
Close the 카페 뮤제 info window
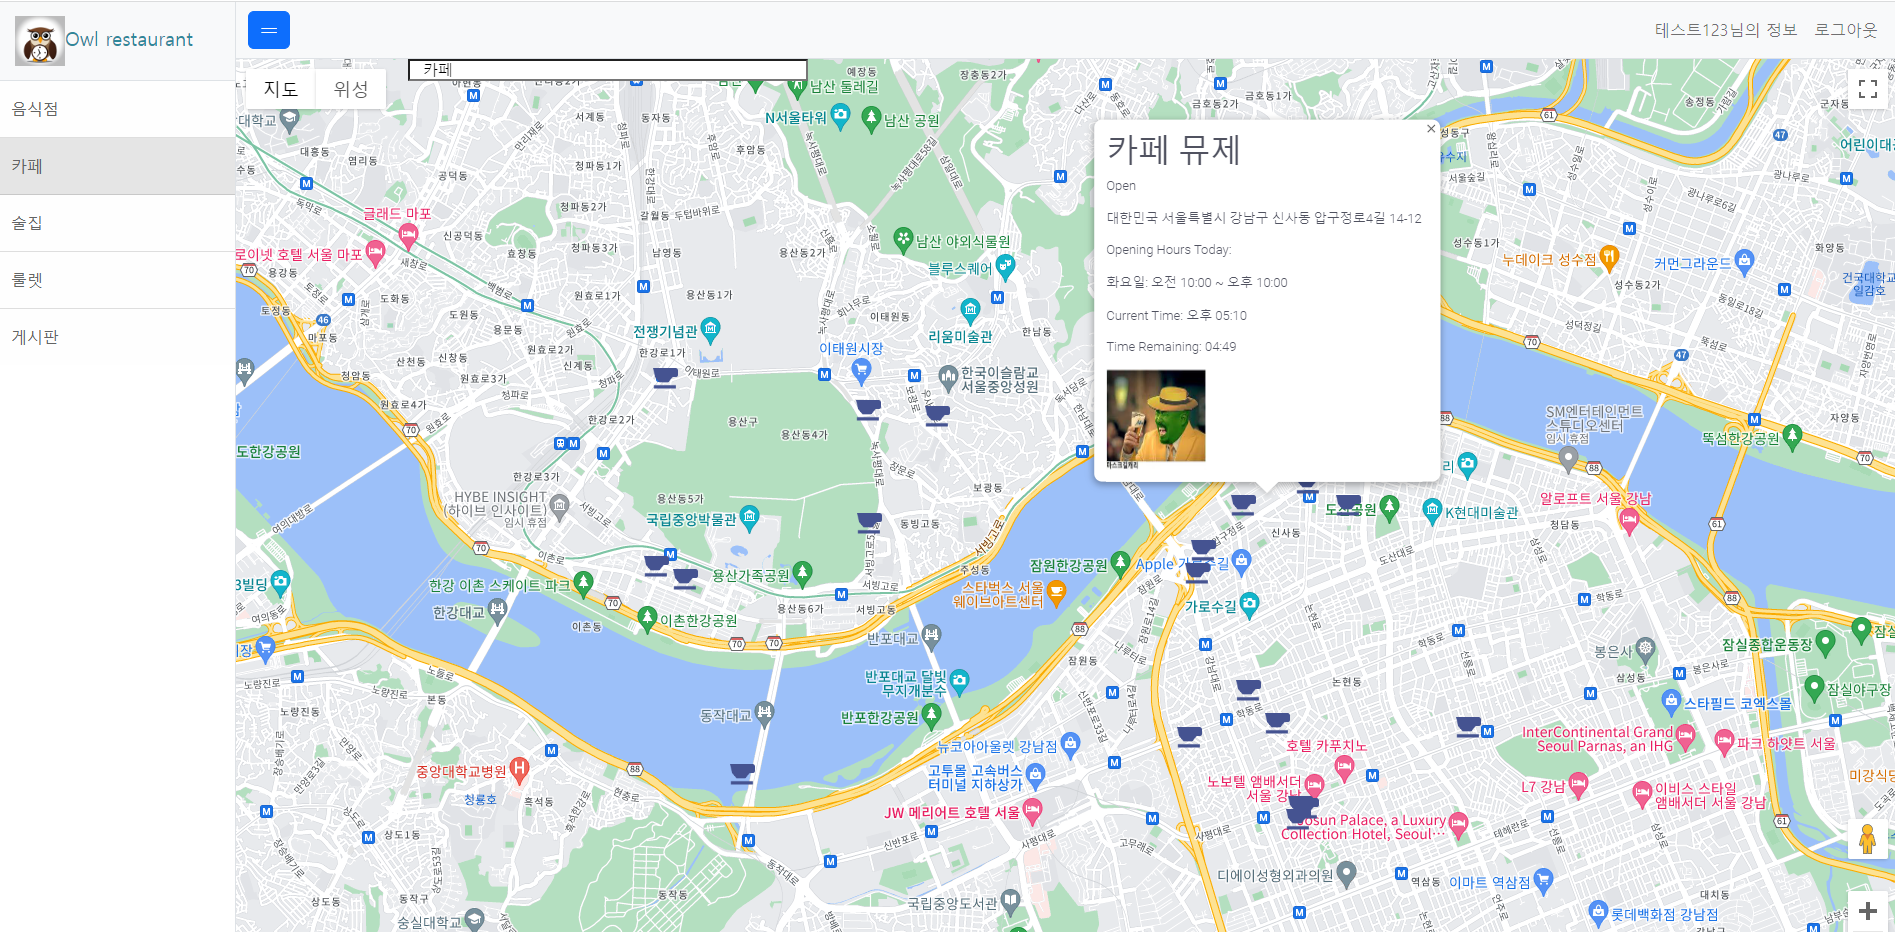pos(1431,129)
